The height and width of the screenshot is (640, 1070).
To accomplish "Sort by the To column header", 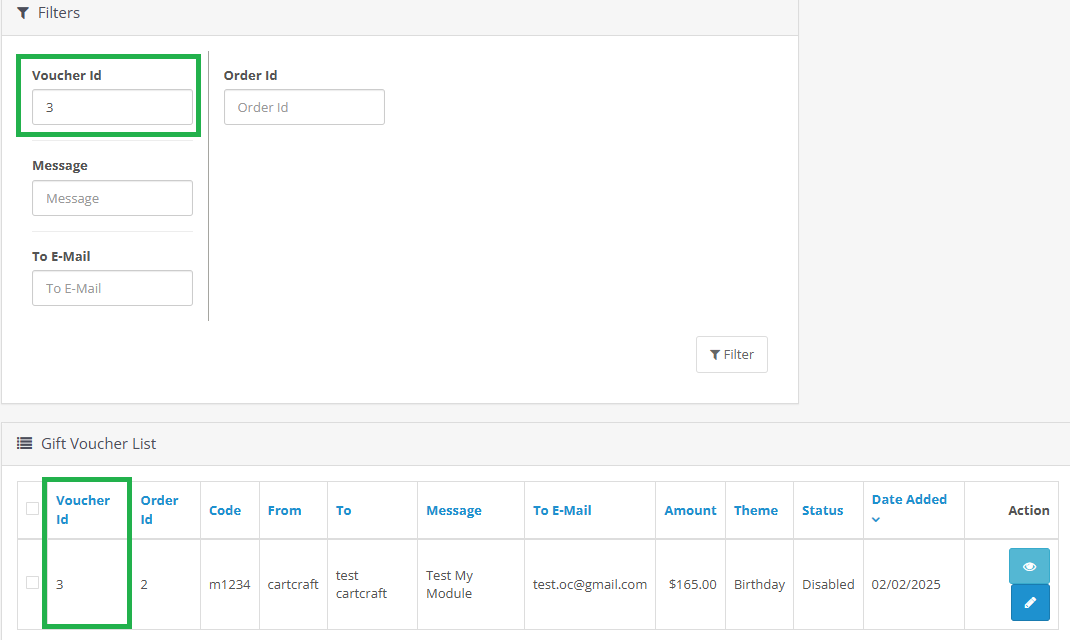I will point(343,510).
